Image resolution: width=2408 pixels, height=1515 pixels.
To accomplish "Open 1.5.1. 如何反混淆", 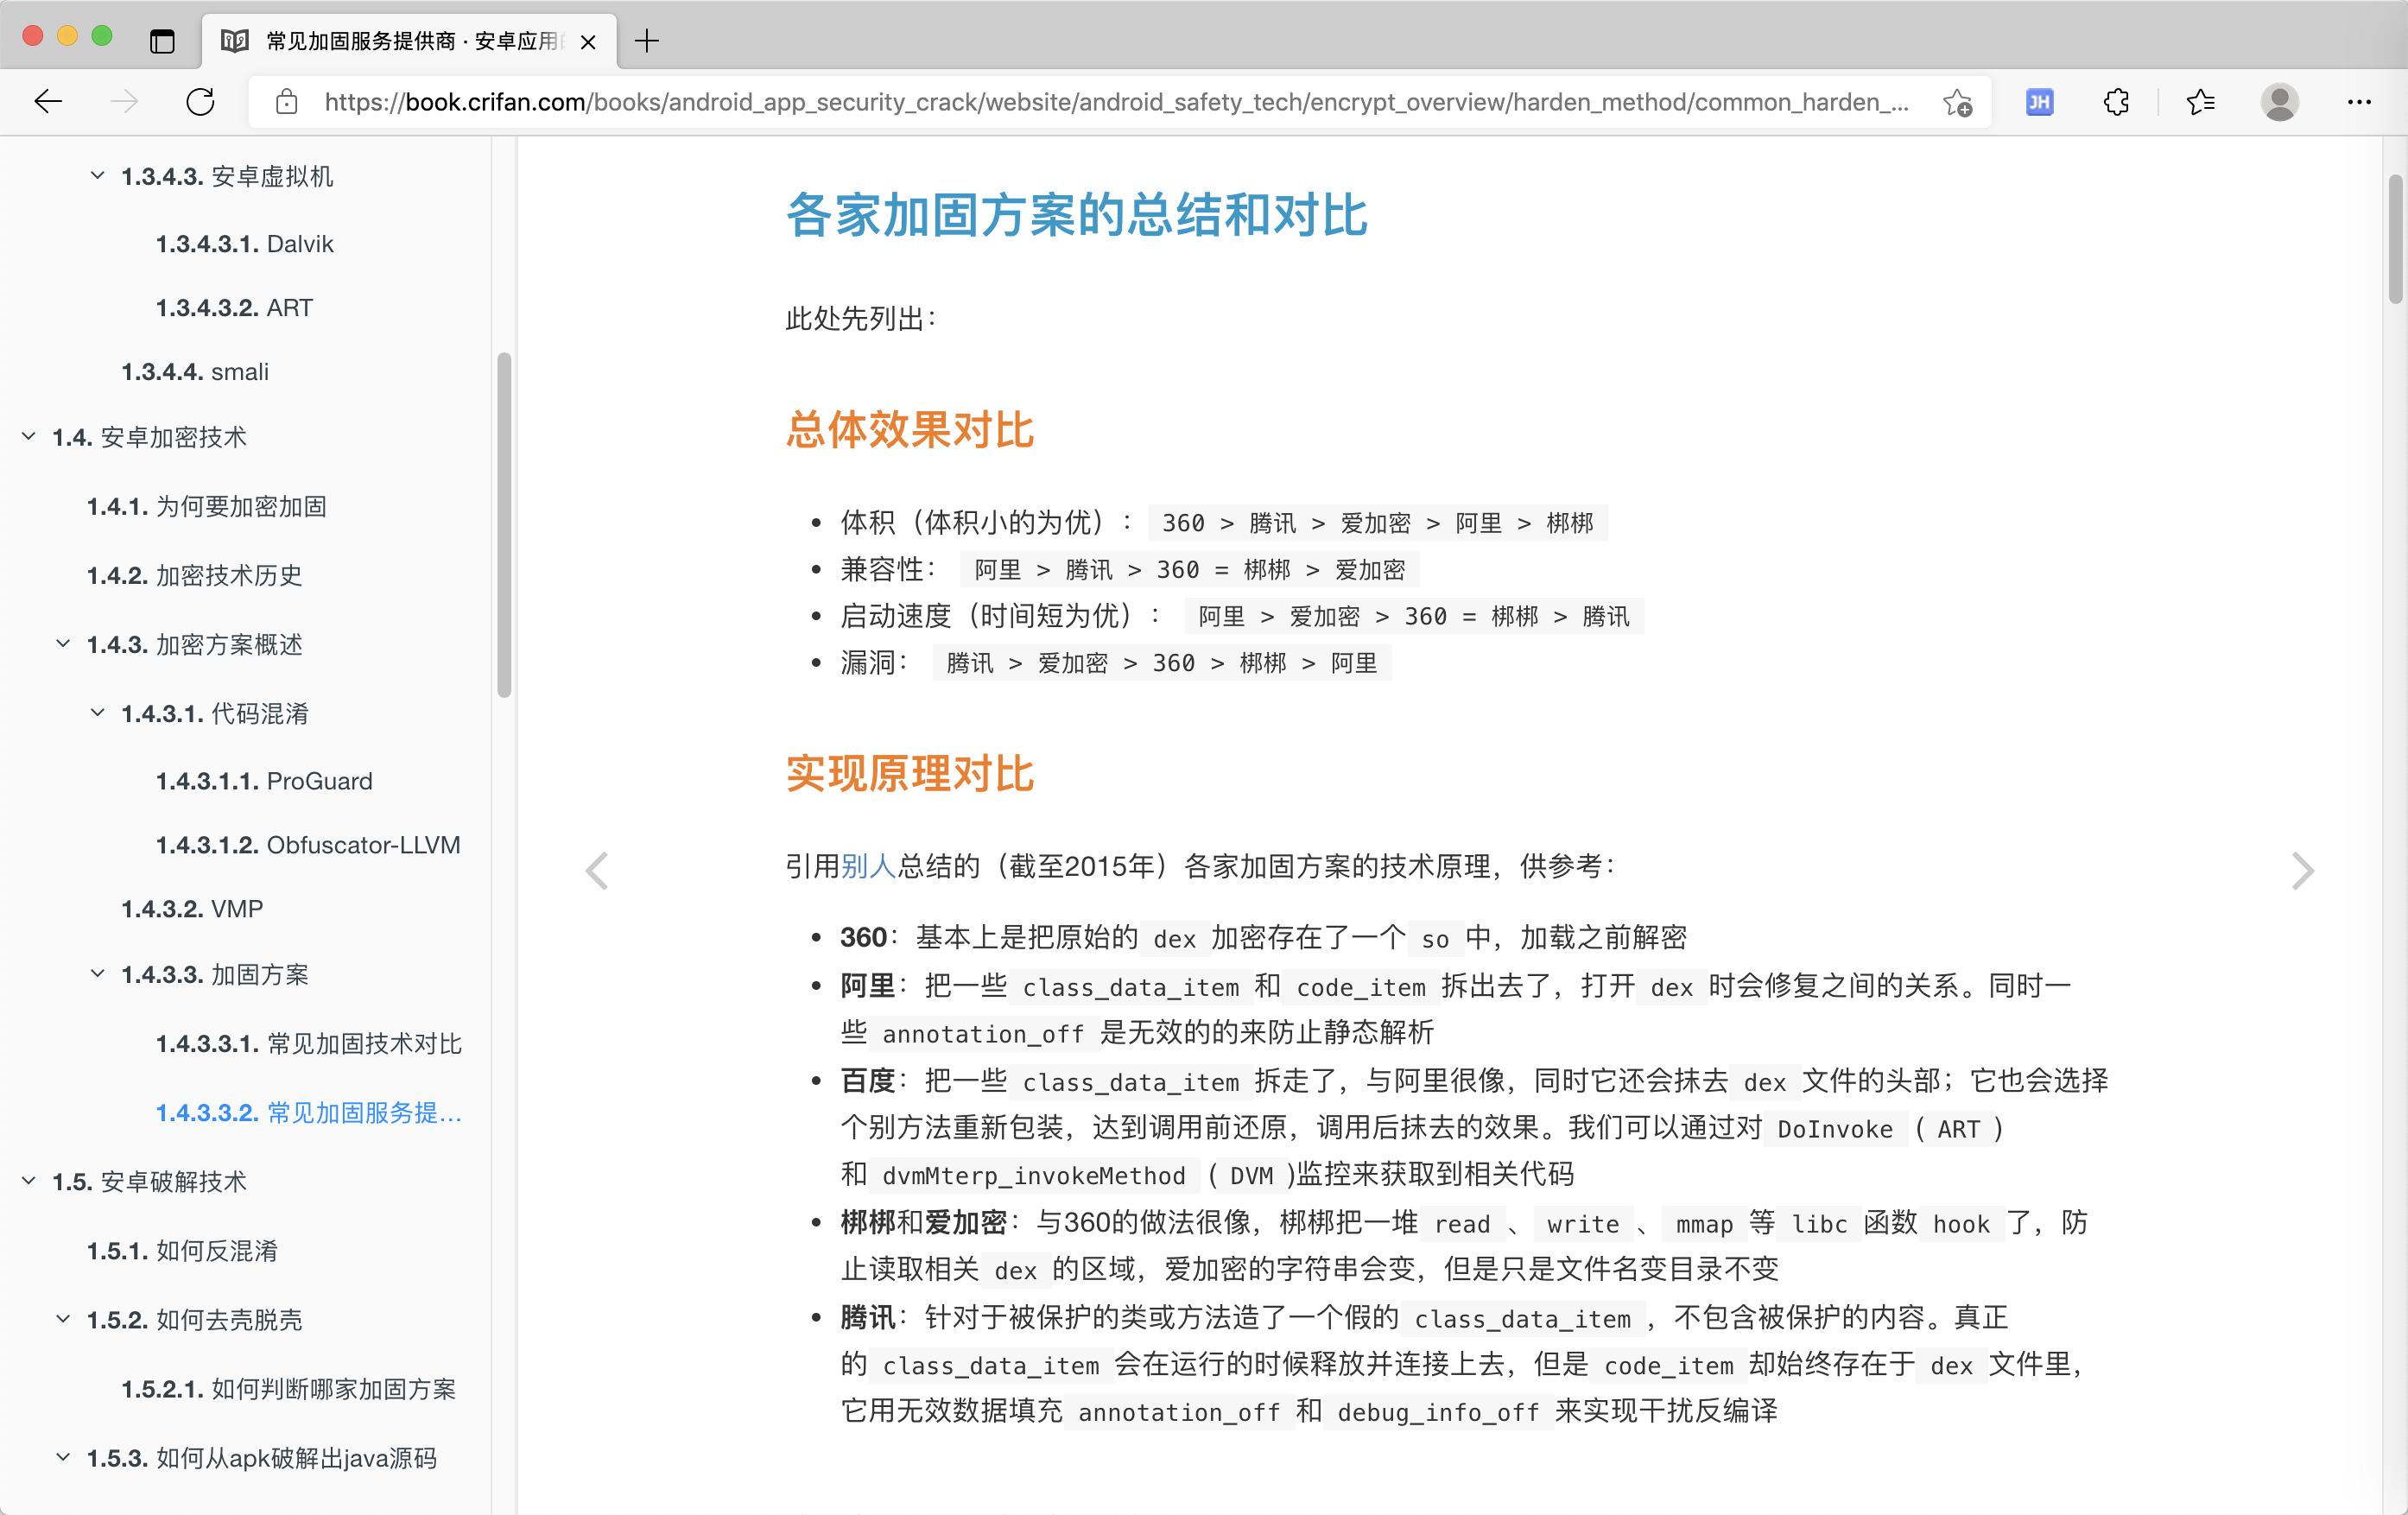I will pos(182,1251).
